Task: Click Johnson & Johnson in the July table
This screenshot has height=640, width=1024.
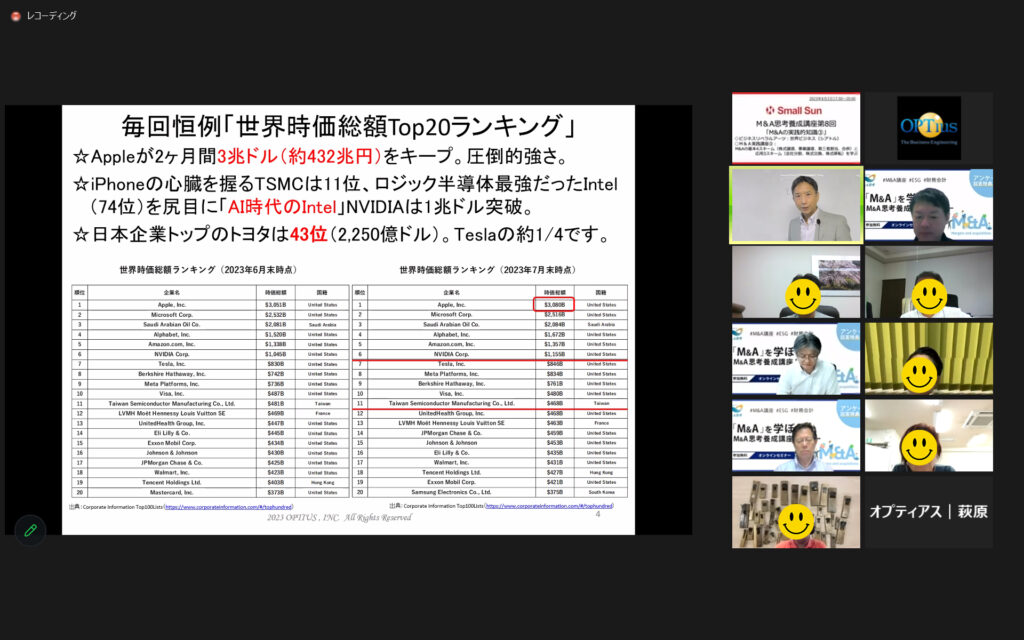Action: (451, 443)
